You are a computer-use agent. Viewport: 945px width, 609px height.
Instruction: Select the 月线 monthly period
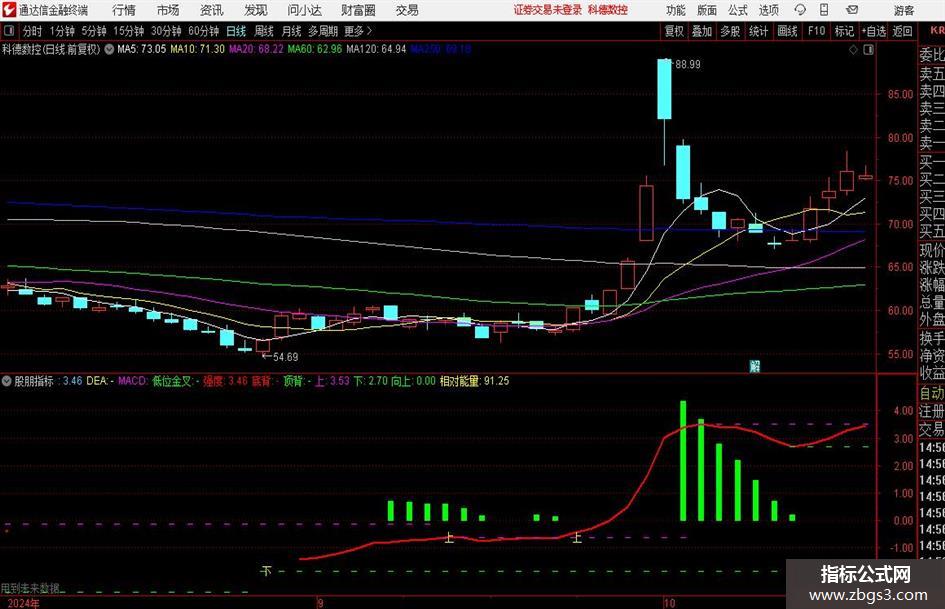click(x=291, y=31)
